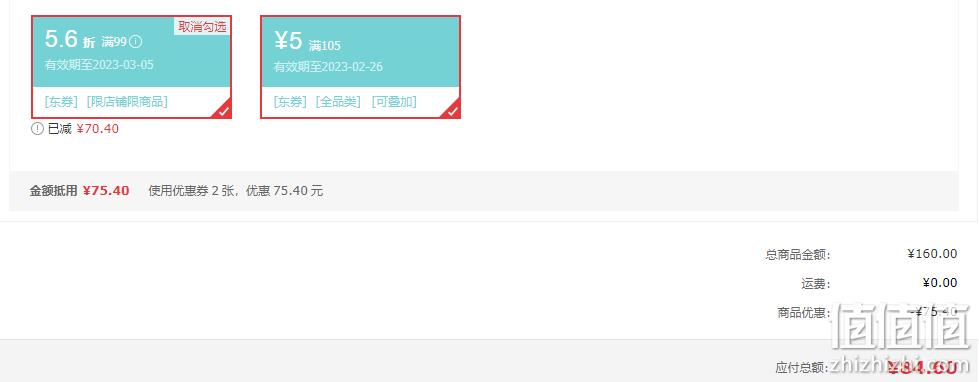This screenshot has width=979, height=382.
Task: Click the 运费 ¥0.00 value
Action: tap(940, 283)
